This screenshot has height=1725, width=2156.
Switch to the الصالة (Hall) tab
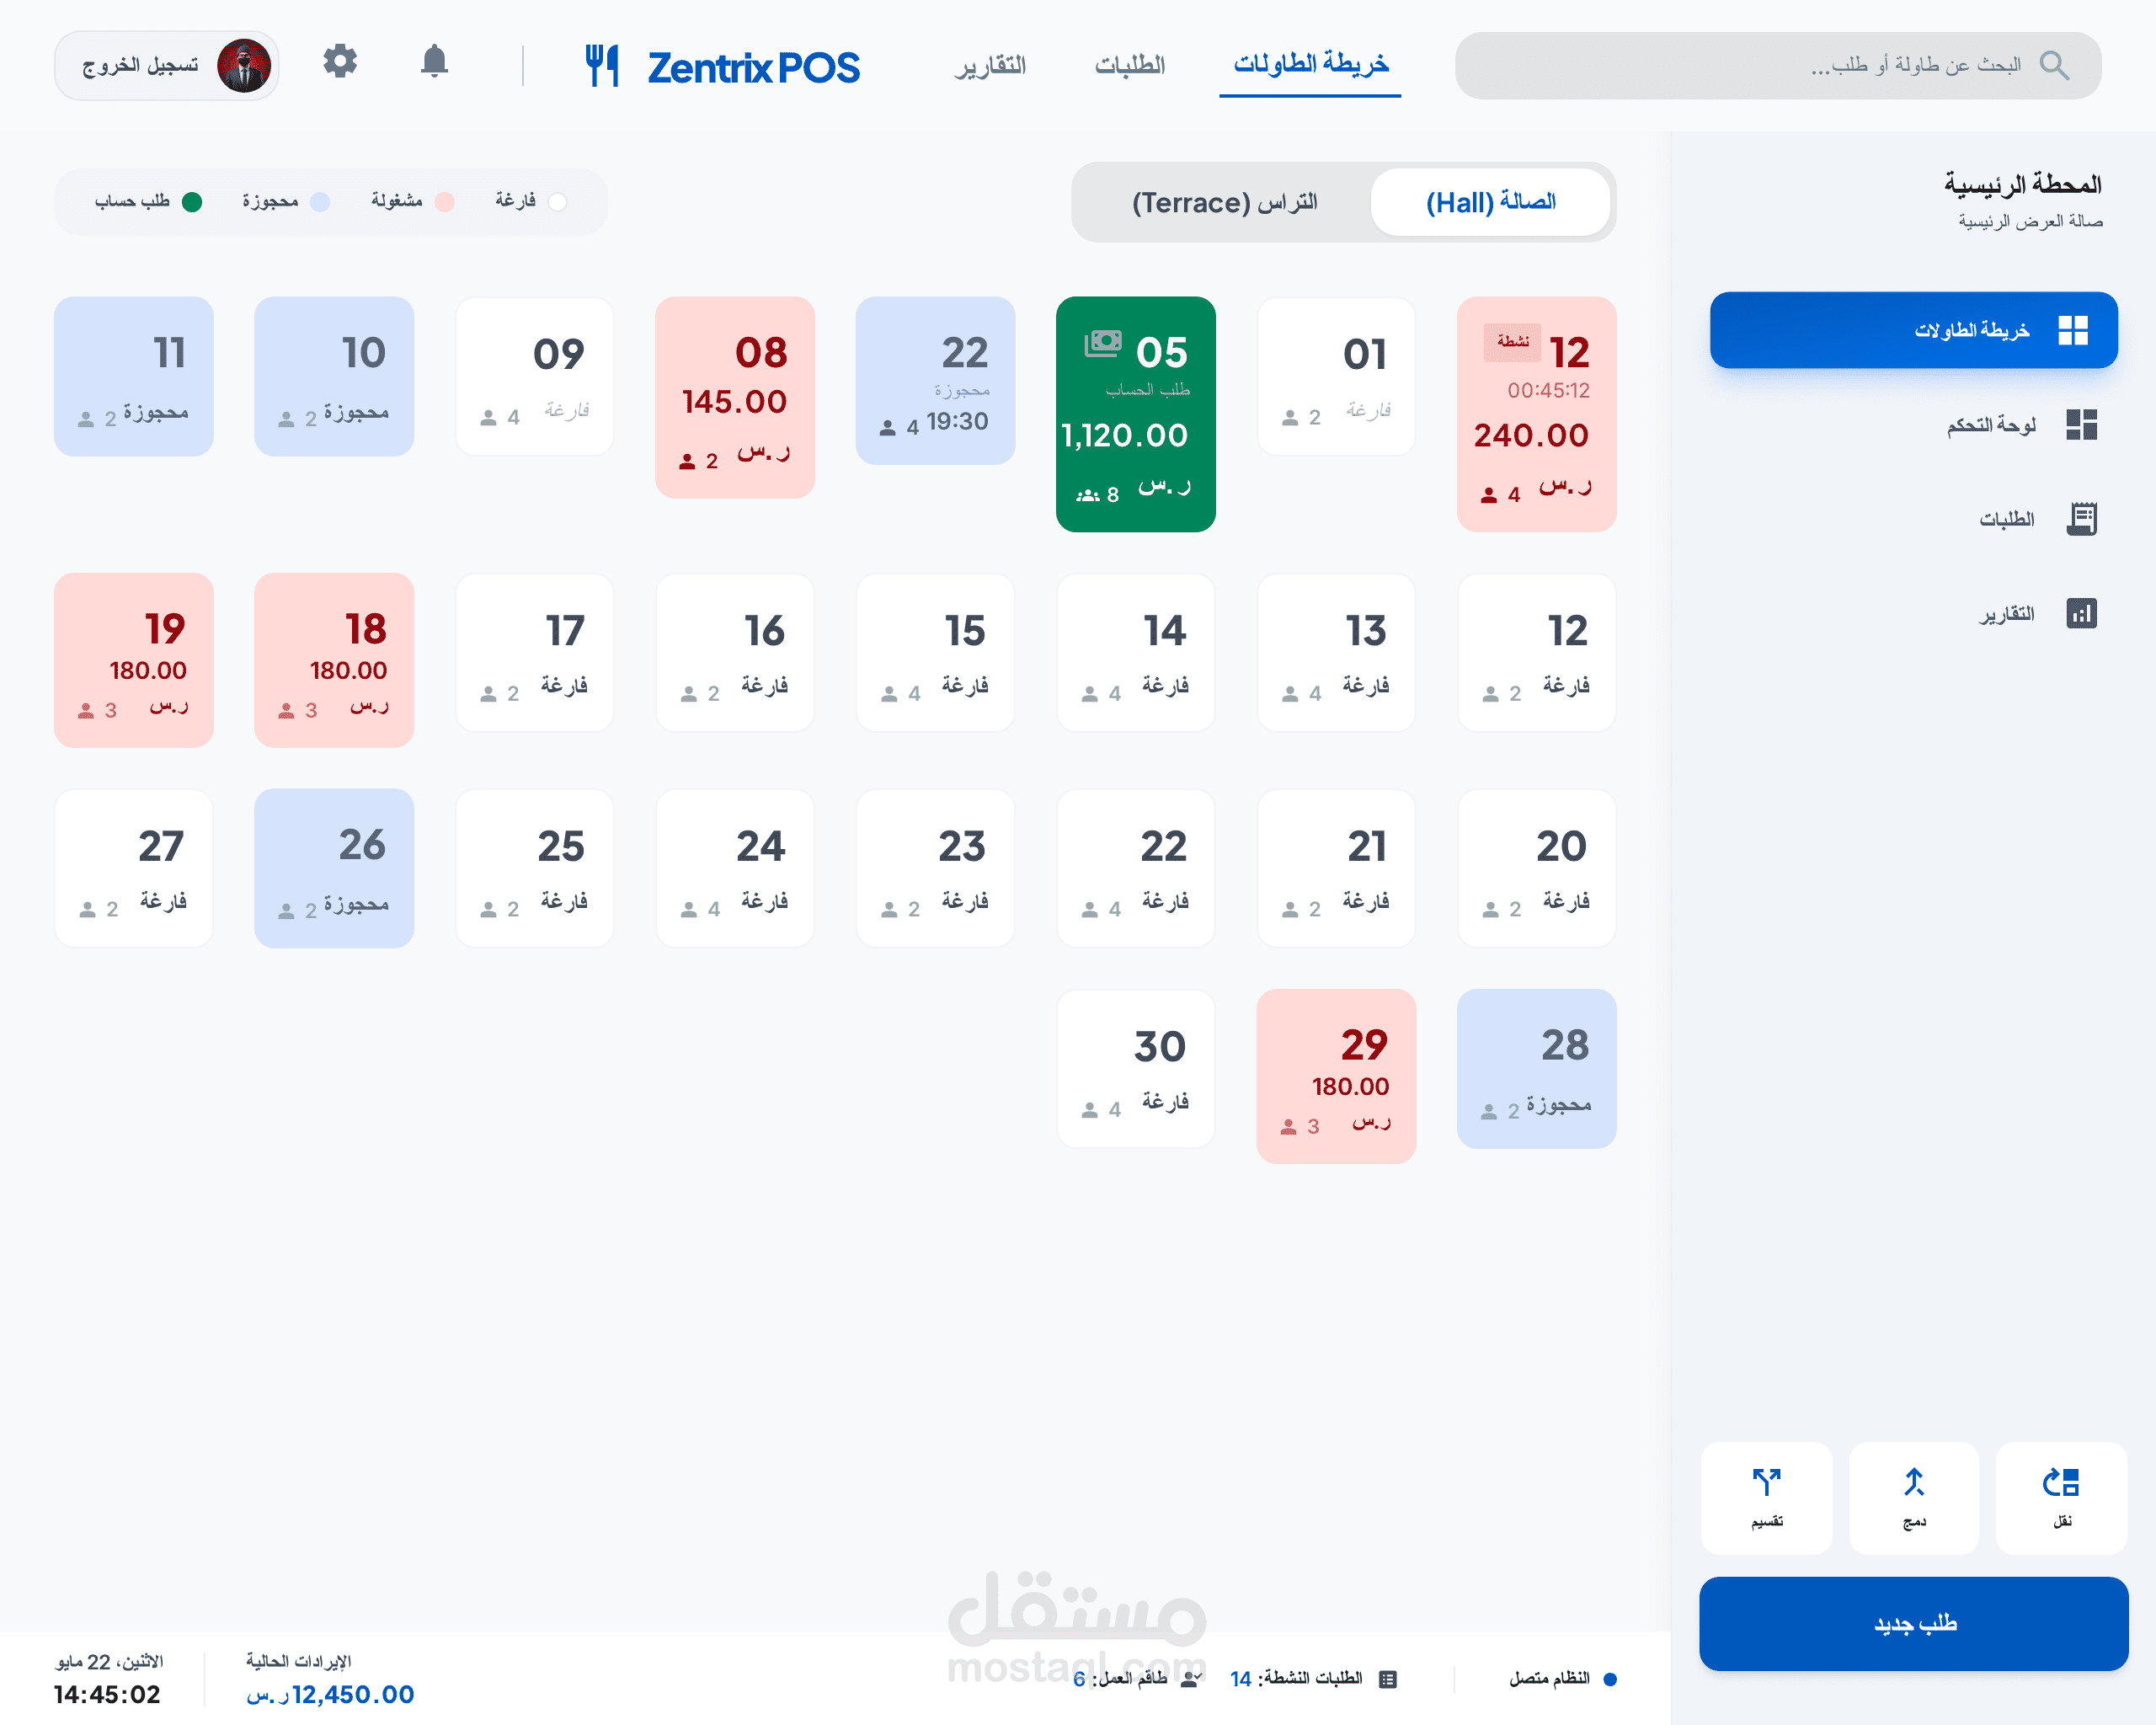tap(1490, 202)
